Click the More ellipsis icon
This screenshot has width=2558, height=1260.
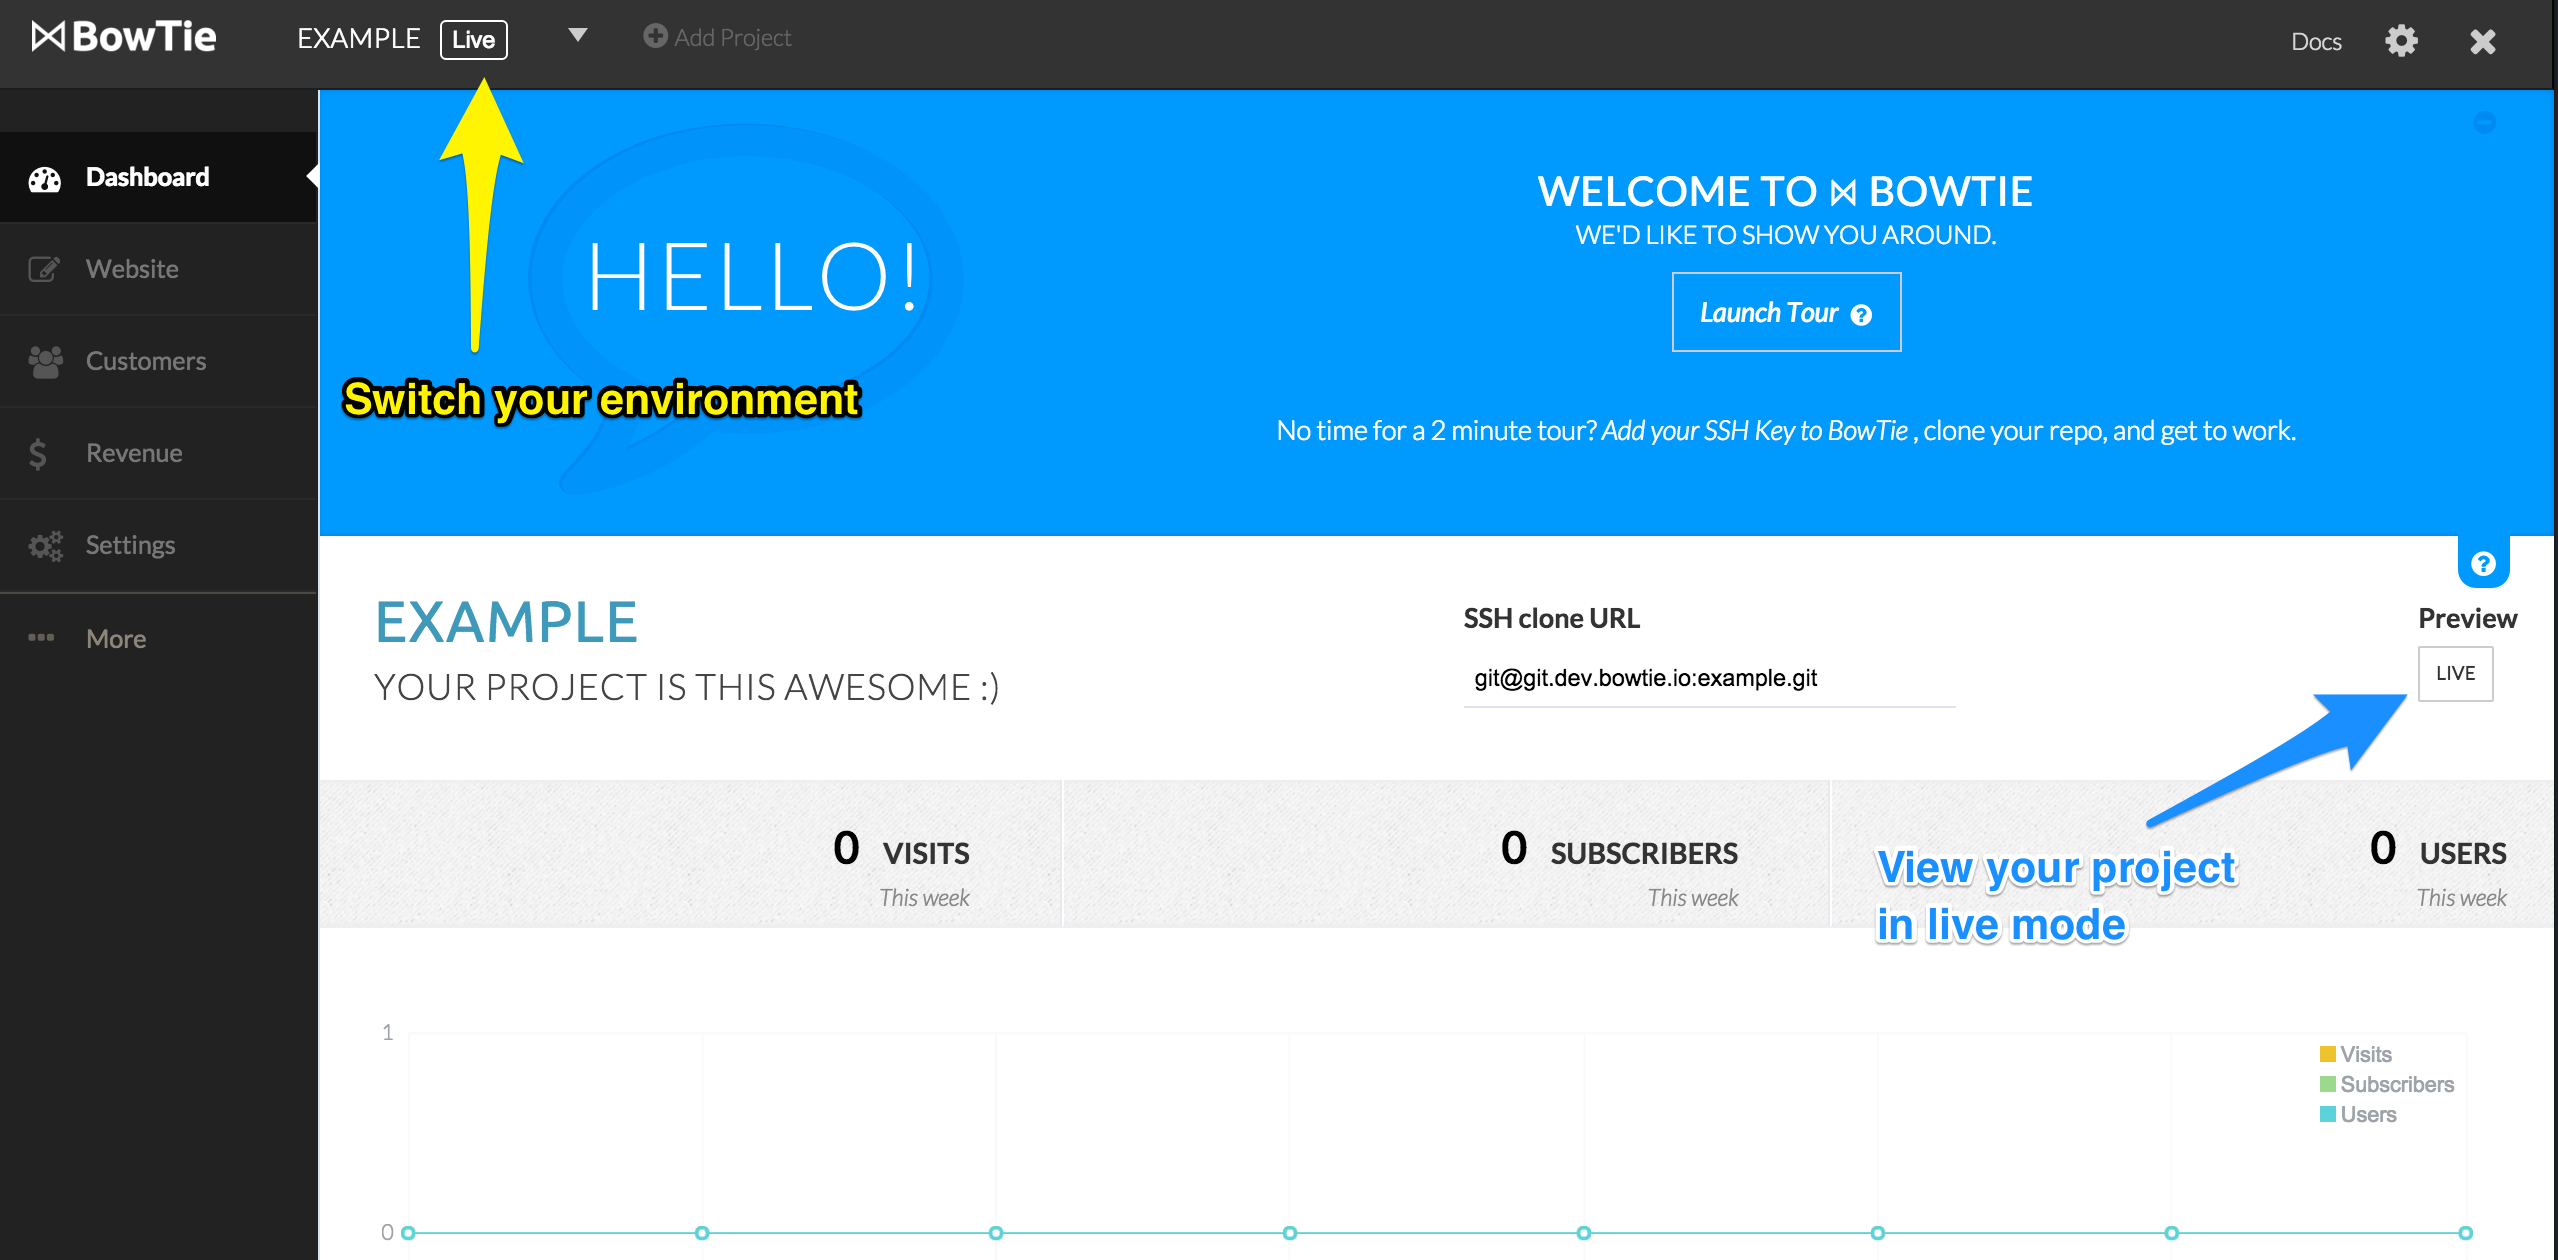(x=41, y=638)
